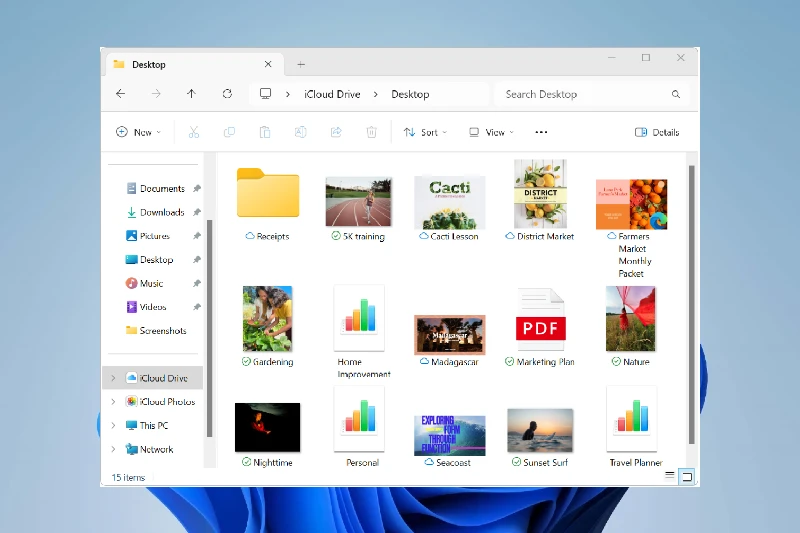Open the View dropdown menu

point(491,132)
